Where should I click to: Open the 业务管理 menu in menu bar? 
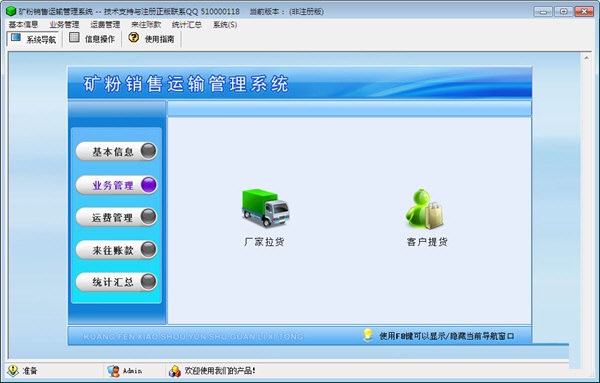click(64, 24)
